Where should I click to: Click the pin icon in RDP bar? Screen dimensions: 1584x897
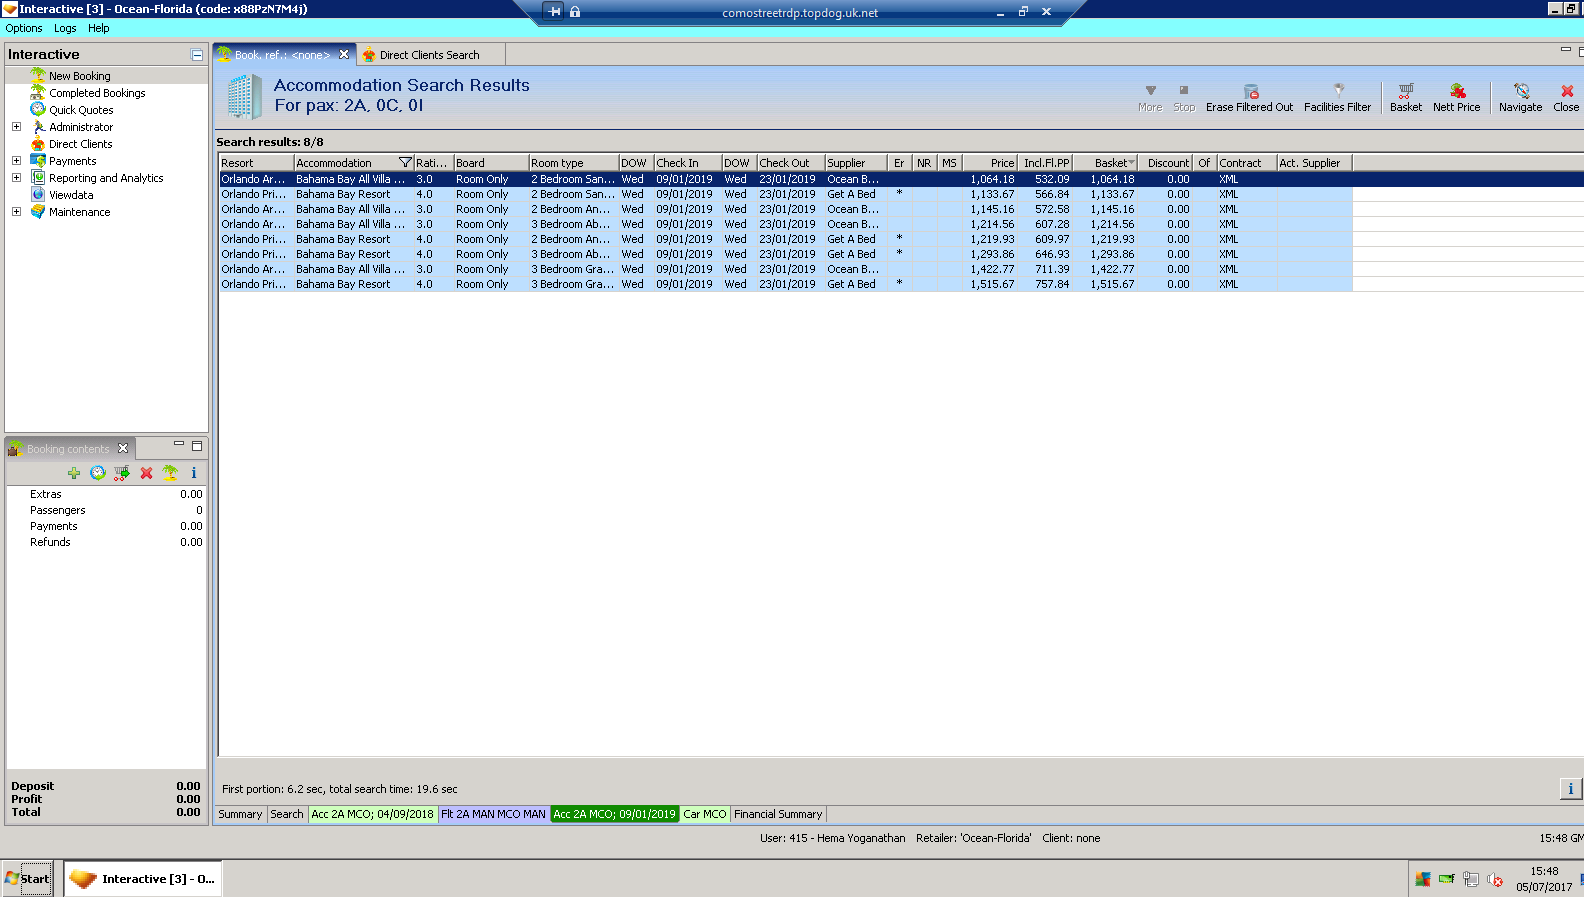[554, 12]
